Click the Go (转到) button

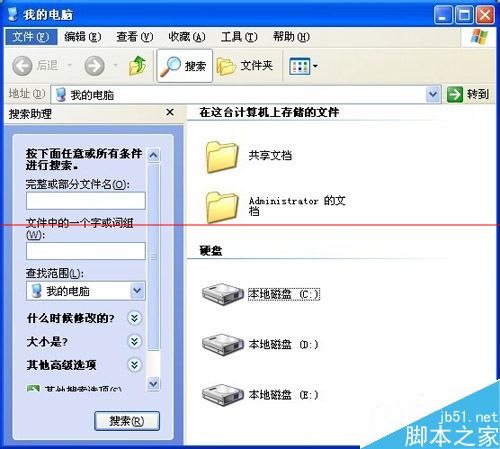[468, 94]
